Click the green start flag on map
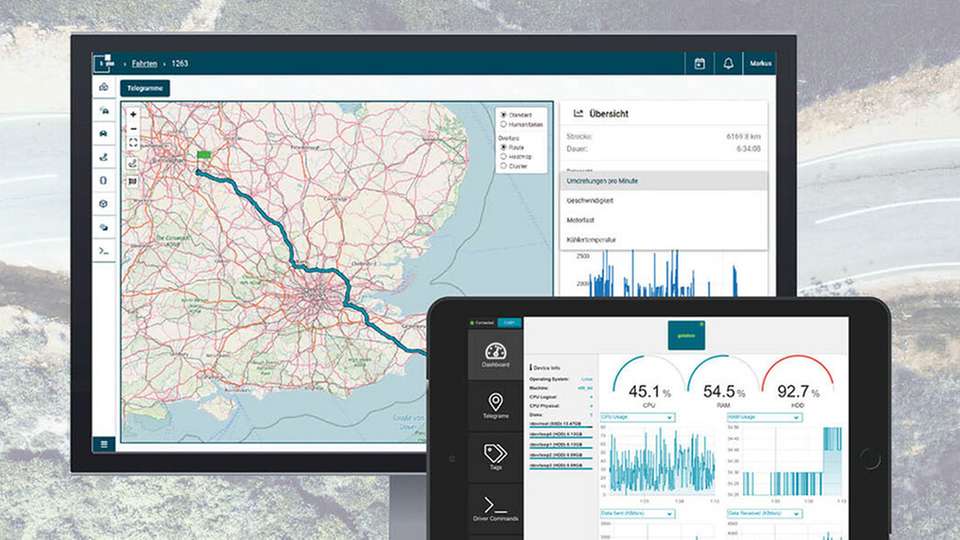Viewport: 960px width, 540px height. pyautogui.click(x=204, y=156)
